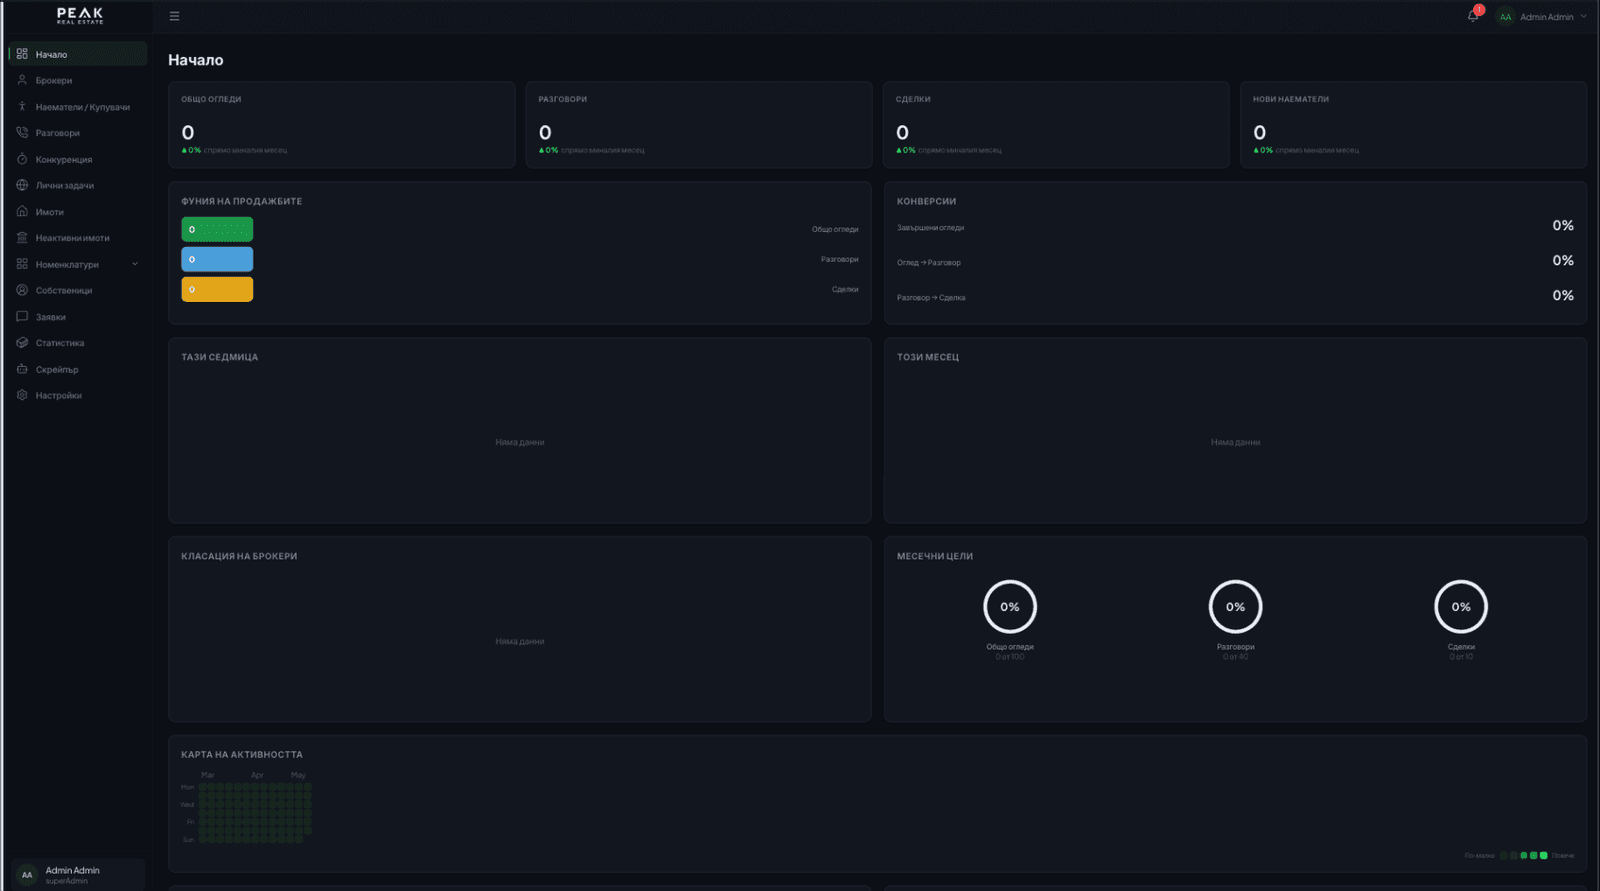Open notifications via the bell icon

pos(1473,16)
